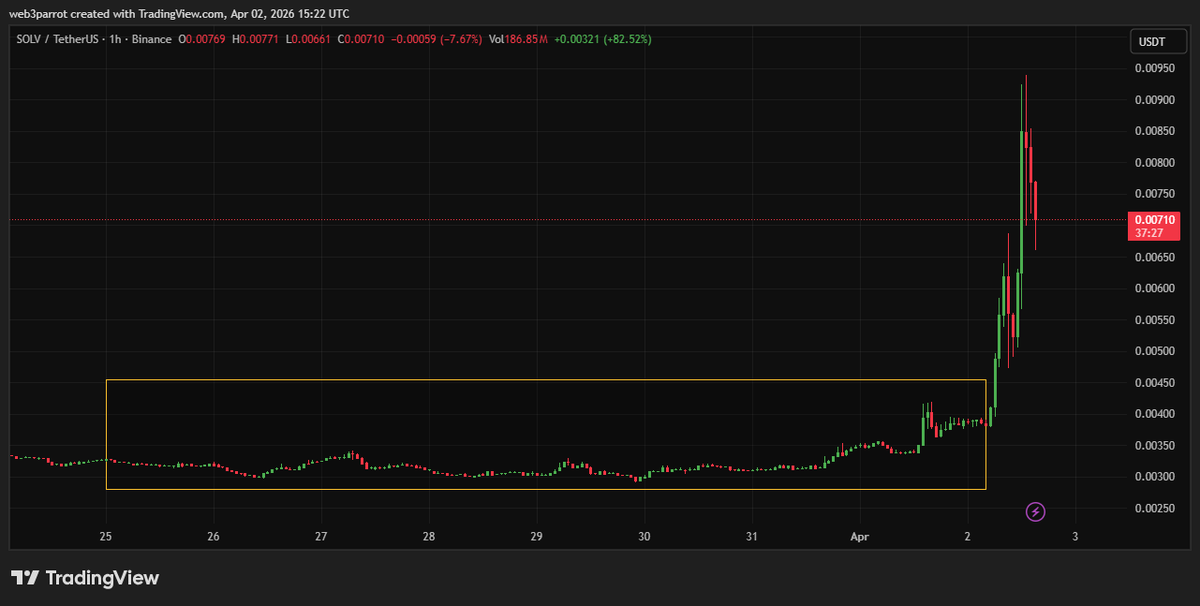Click the 0.00650 price axis label
The image size is (1200, 606).
(1156, 257)
